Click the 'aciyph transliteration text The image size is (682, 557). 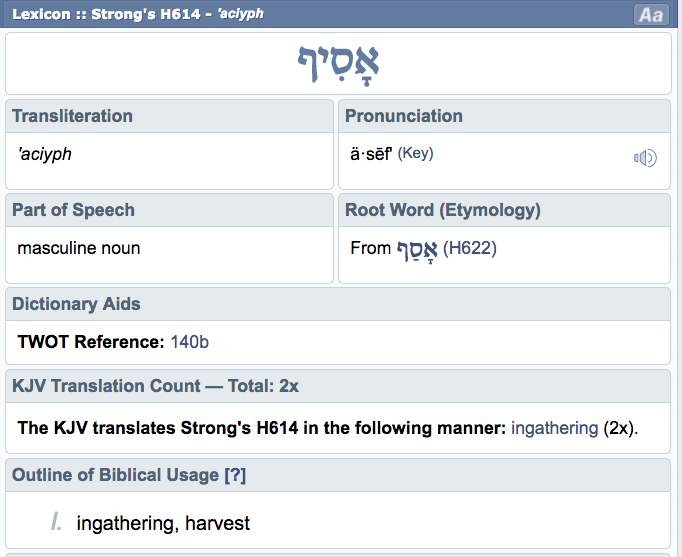[x=45, y=154]
